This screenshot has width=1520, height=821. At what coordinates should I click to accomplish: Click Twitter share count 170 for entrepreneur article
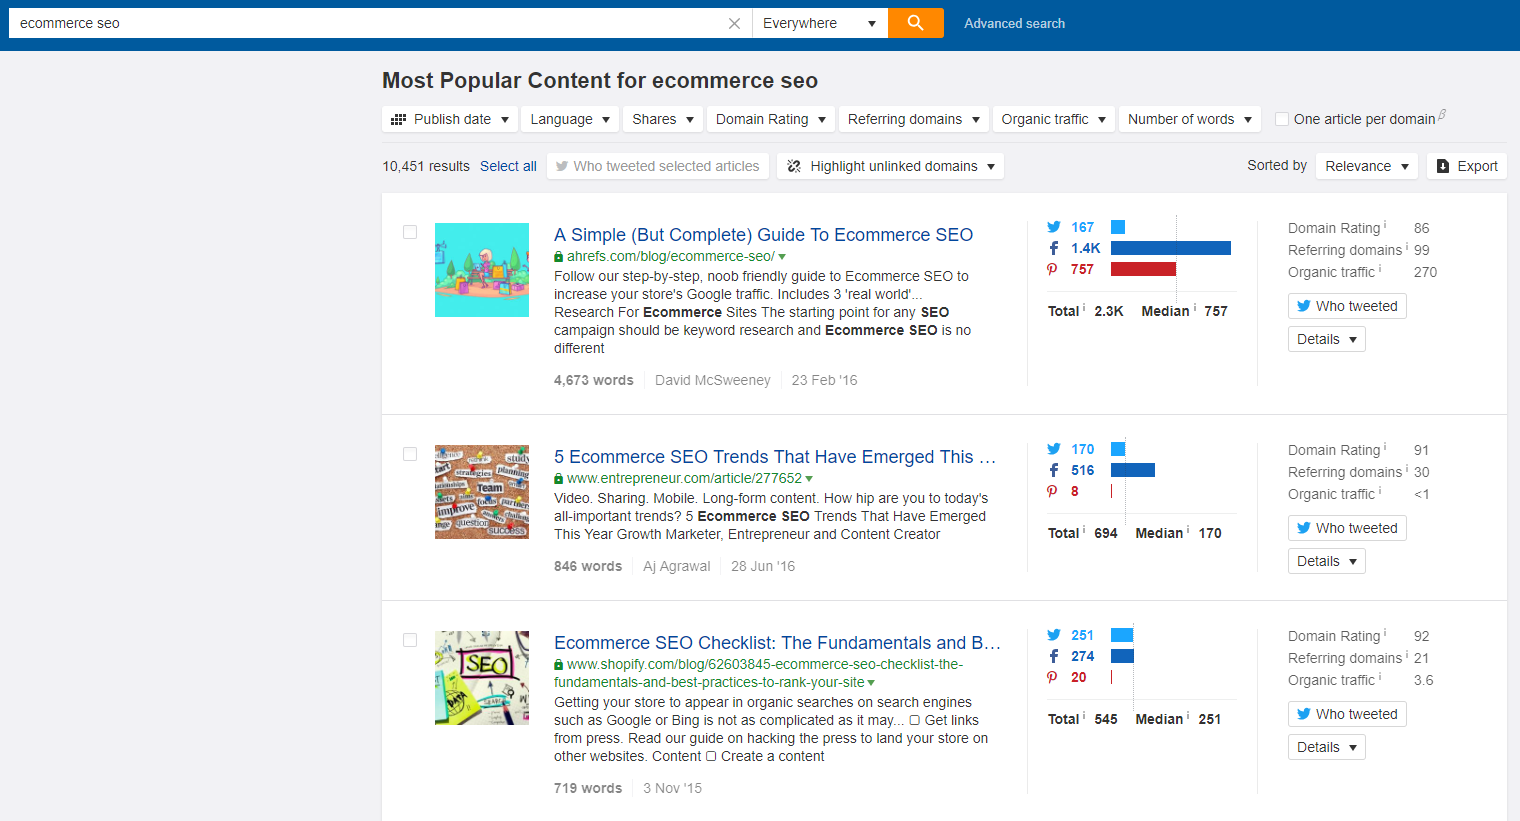pos(1082,449)
